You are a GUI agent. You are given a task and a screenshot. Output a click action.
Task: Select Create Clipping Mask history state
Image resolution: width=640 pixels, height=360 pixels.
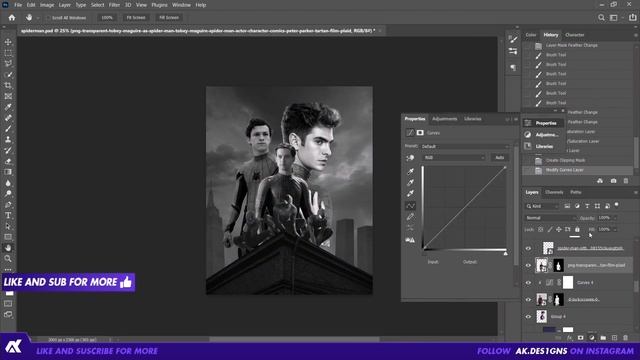[x=578, y=160]
